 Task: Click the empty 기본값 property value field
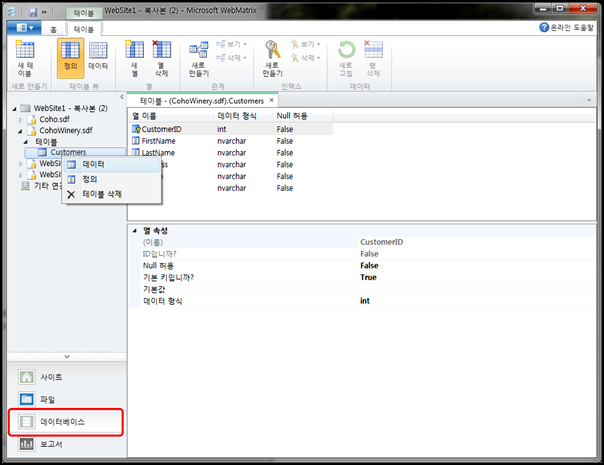476,289
